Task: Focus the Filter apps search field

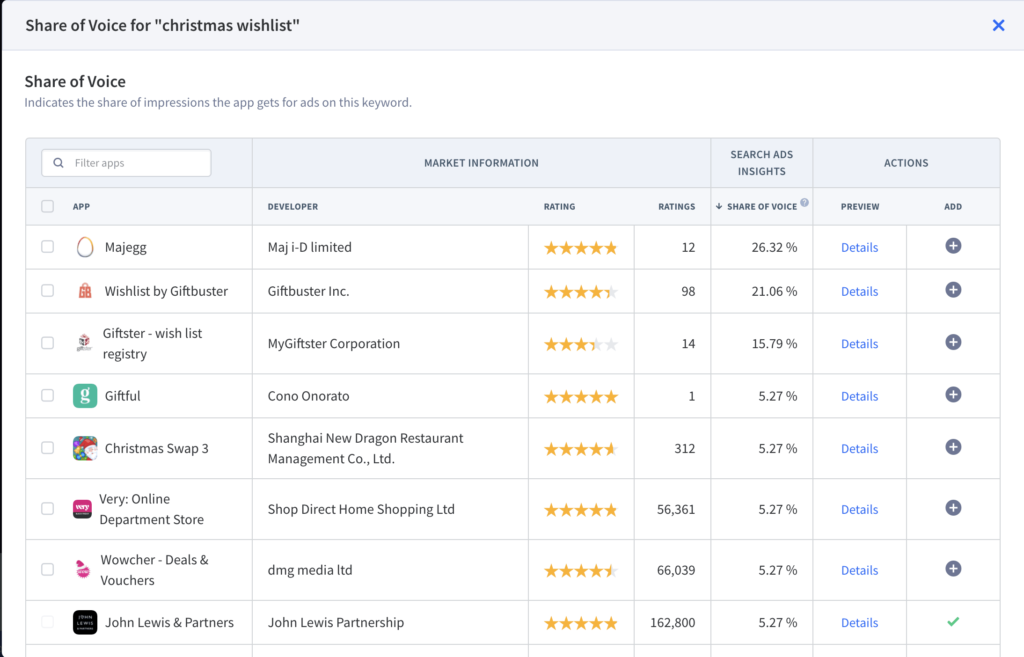Action: (126, 163)
